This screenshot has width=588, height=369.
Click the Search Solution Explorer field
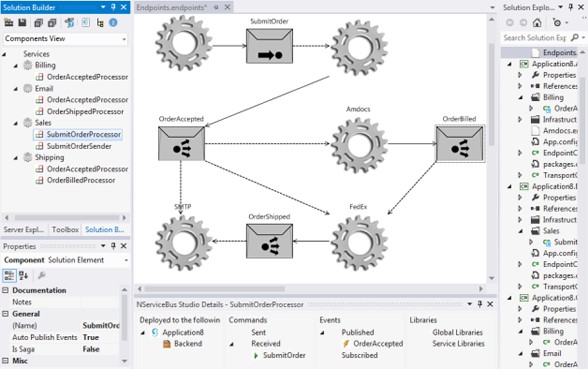point(535,38)
